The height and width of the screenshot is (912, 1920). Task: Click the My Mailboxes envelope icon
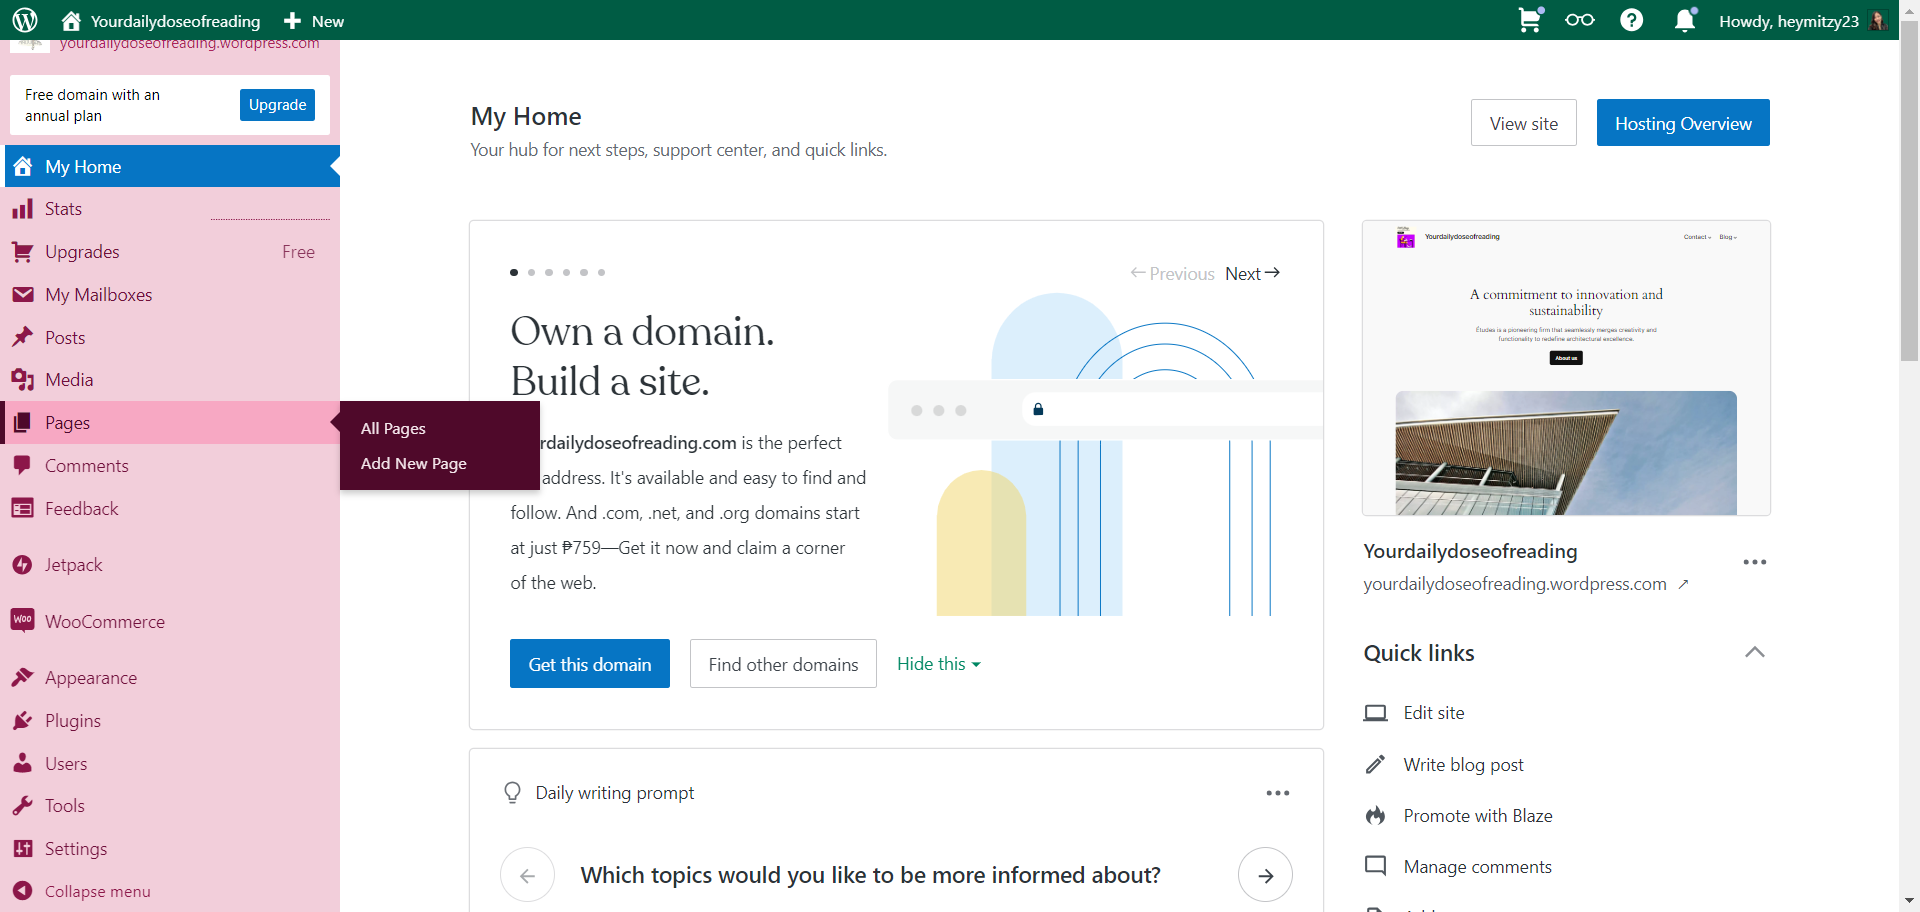pyautogui.click(x=23, y=295)
